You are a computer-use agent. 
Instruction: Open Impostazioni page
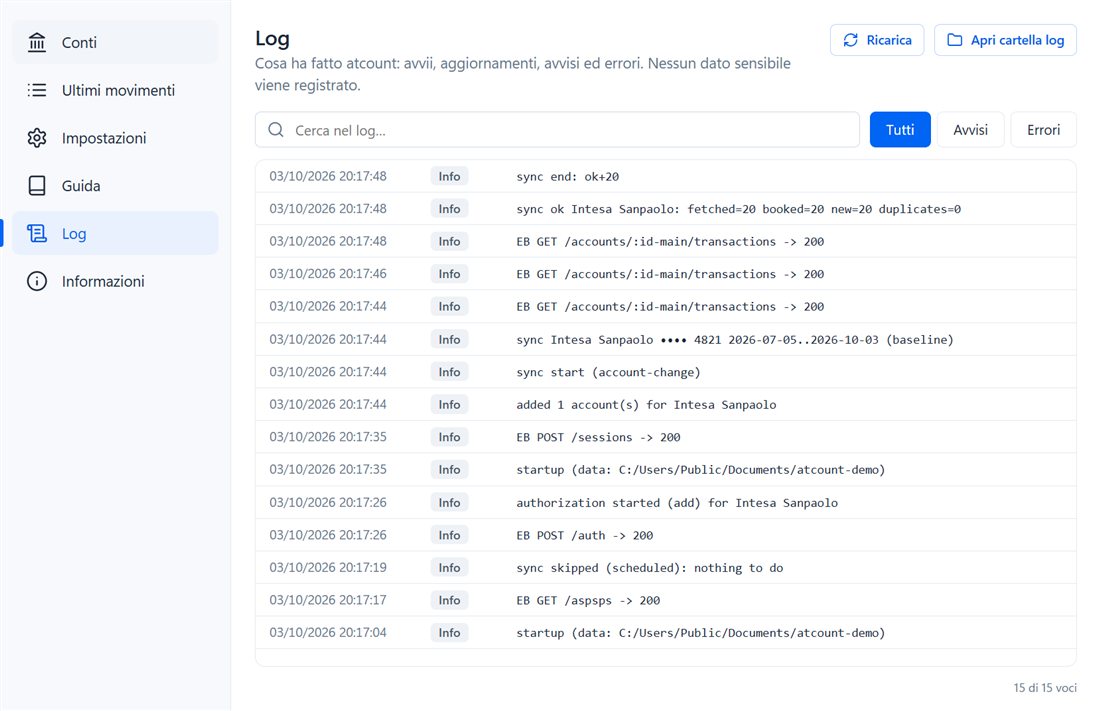click(x=115, y=138)
